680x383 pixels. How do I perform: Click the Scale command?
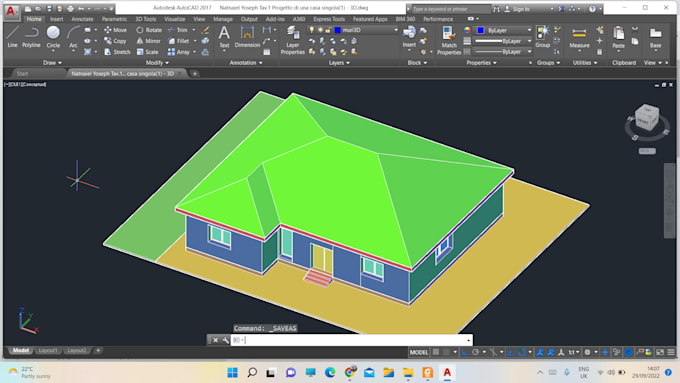[x=147, y=52]
